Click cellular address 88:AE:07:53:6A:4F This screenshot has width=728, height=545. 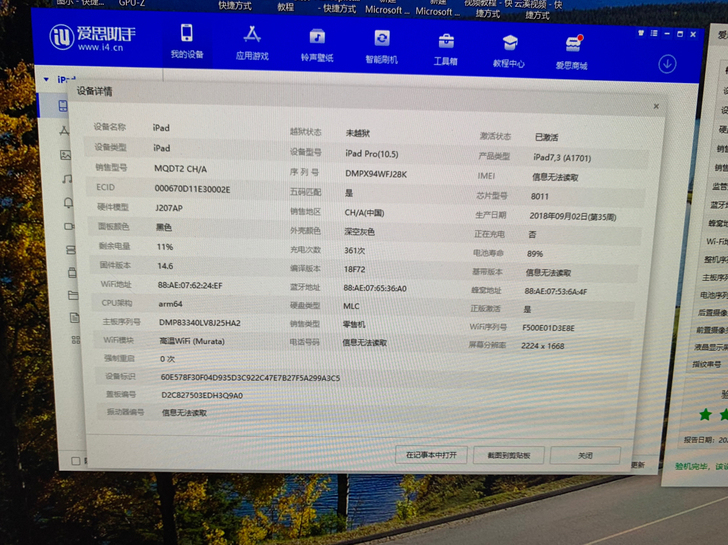556,291
